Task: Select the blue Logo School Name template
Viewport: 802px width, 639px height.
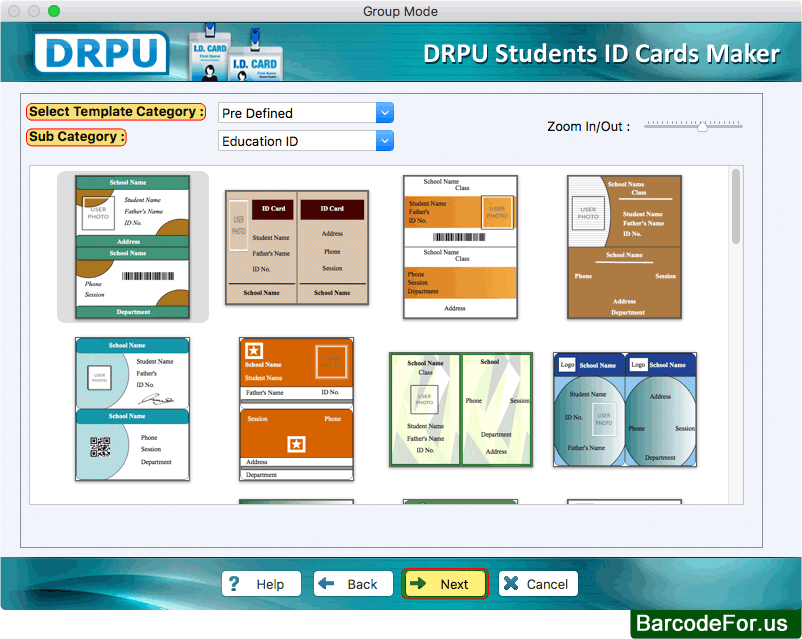Action: 625,409
